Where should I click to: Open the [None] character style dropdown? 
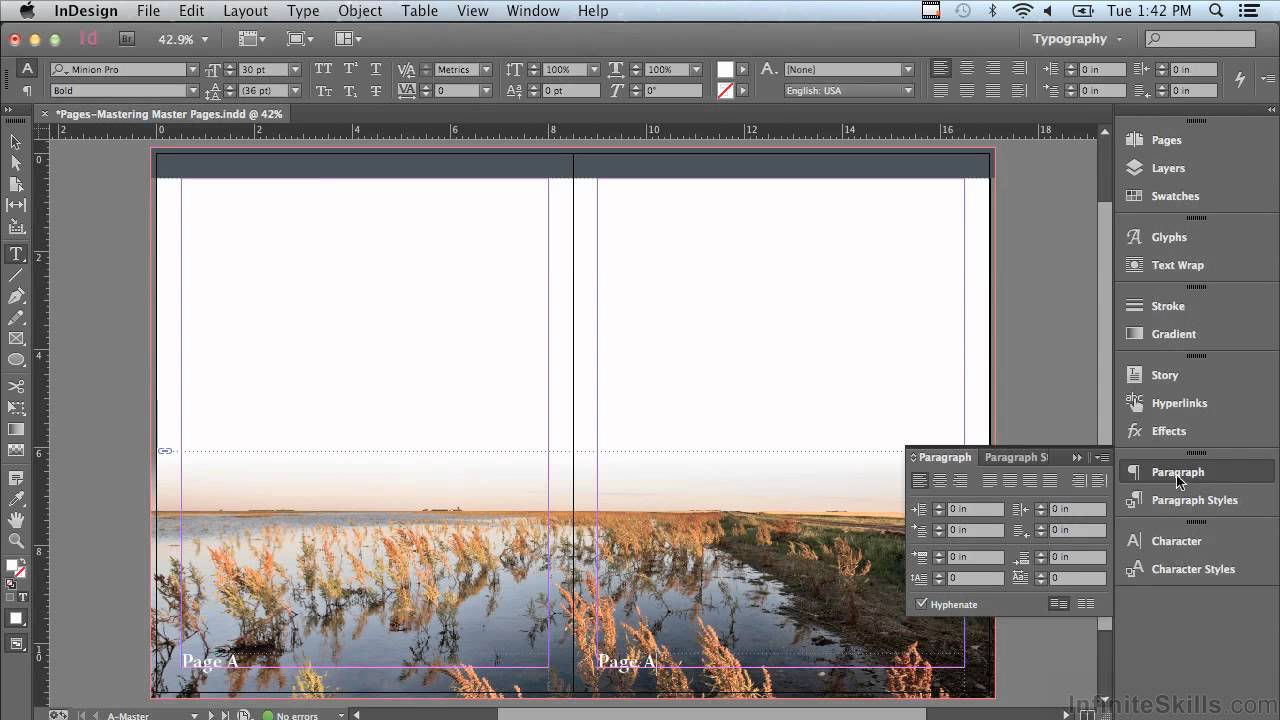(908, 69)
